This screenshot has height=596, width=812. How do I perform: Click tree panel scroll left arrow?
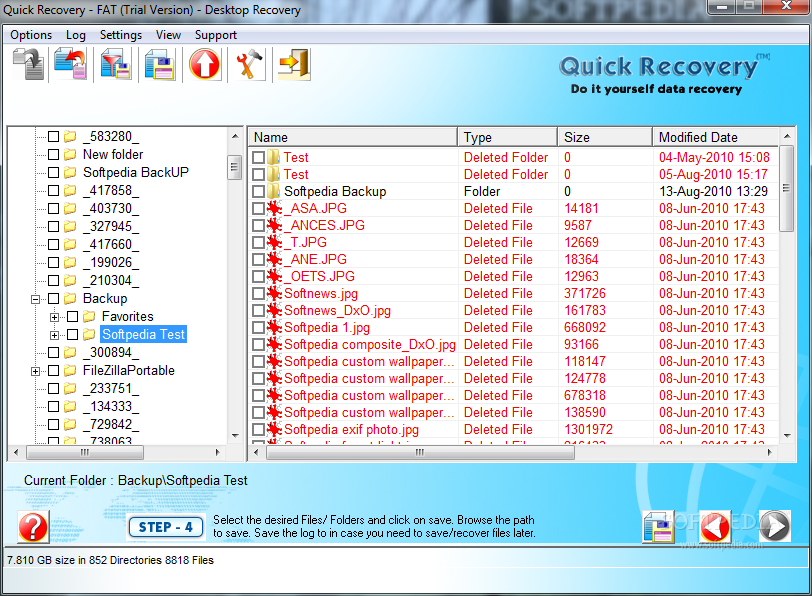[x=16, y=453]
